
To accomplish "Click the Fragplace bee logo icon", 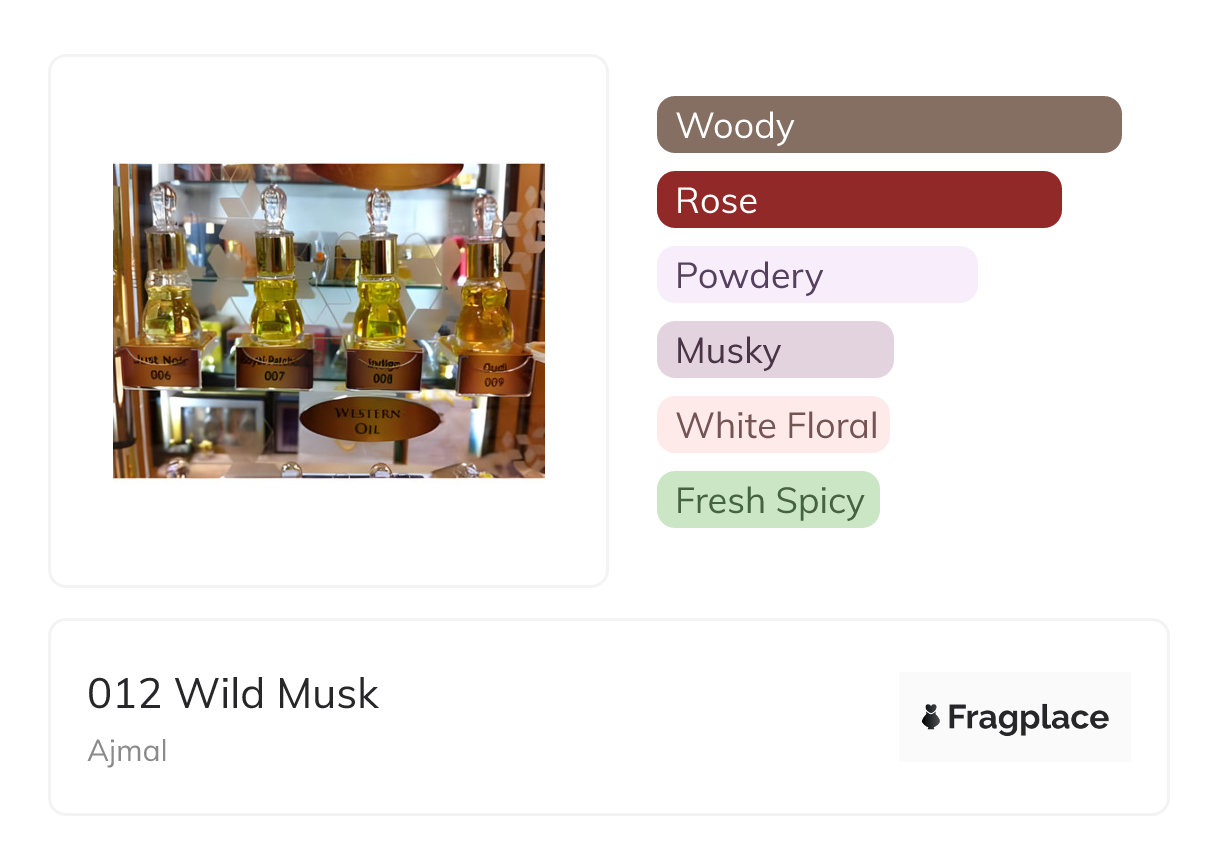I will (931, 717).
